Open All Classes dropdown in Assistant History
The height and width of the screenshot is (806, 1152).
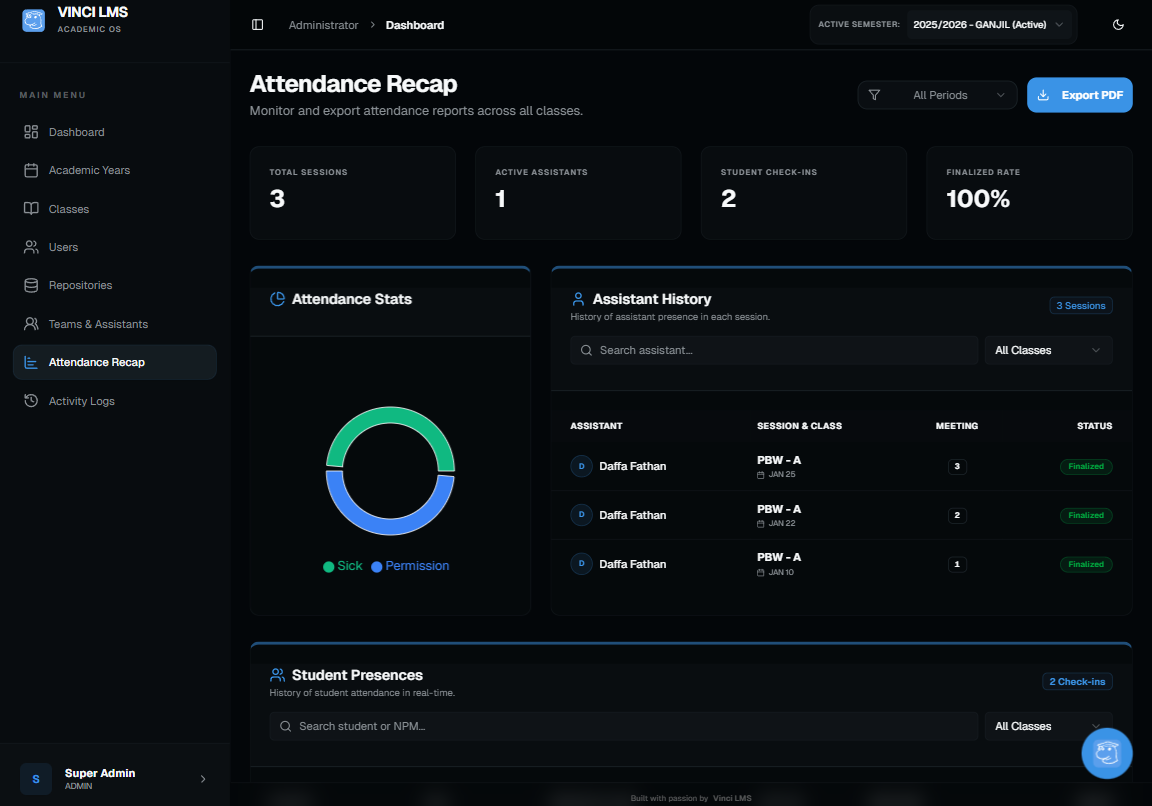1047,350
